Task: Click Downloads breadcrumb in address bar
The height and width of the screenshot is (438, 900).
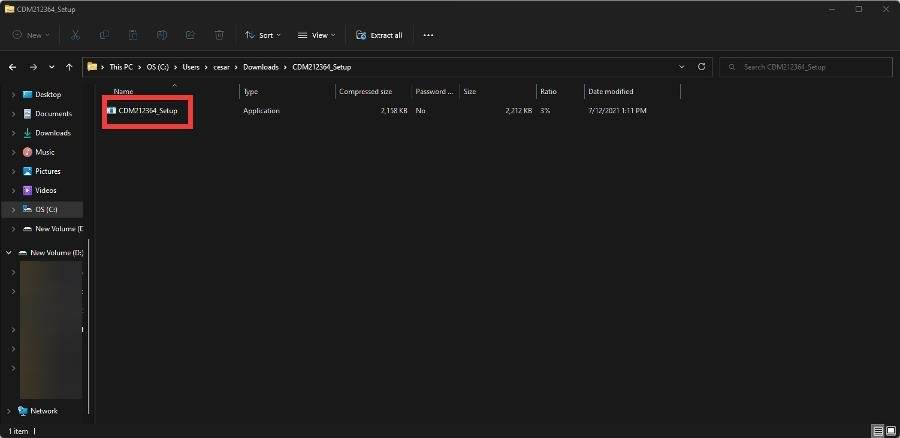Action: [261, 67]
